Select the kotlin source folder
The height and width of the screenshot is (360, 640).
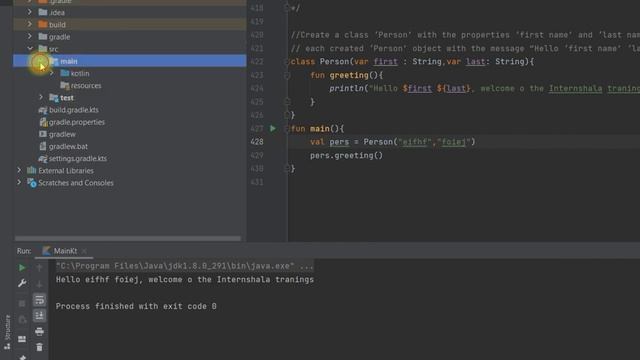click(80, 73)
